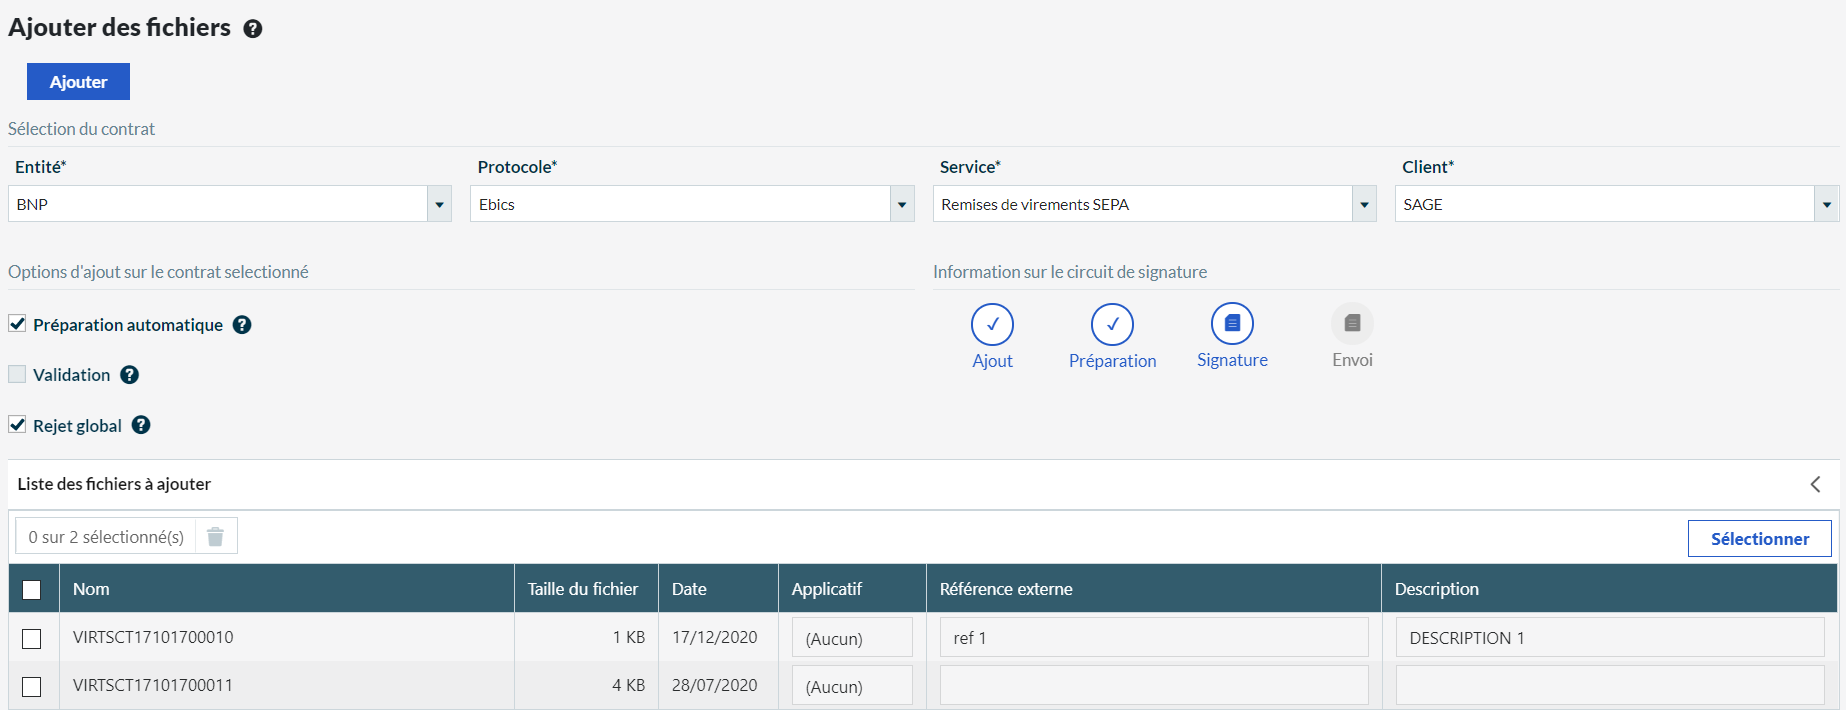Screen dimensions: 1846x716
Task: Select the VIRTSCT17101700010 row checkbox
Action: tap(32, 638)
